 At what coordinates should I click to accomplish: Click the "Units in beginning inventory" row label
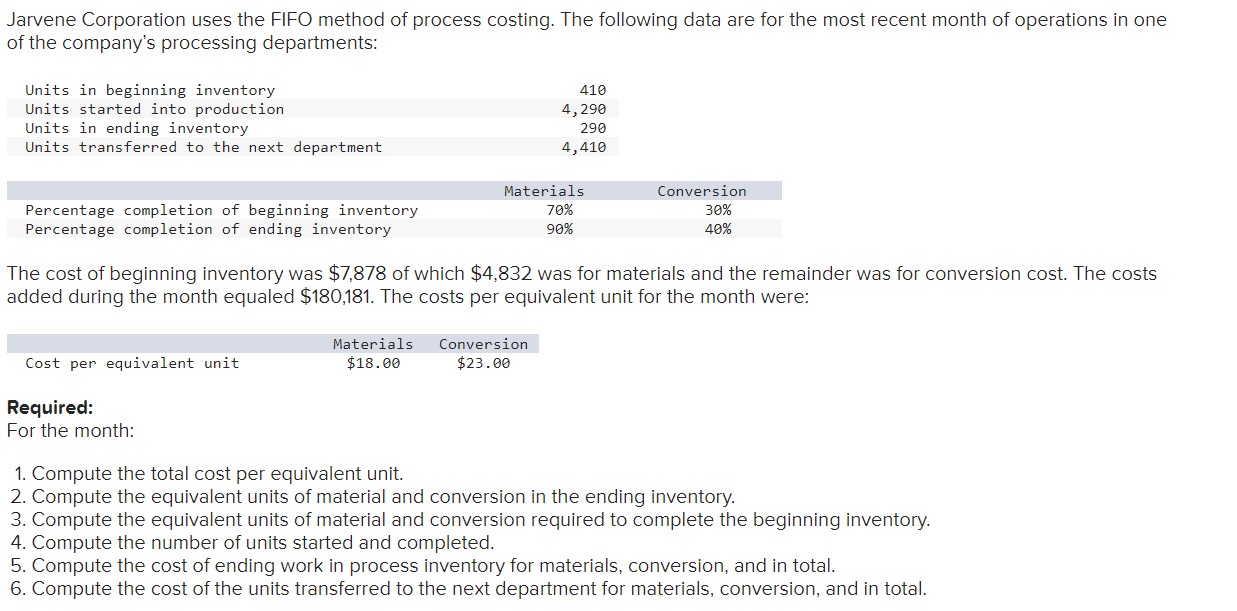150,90
